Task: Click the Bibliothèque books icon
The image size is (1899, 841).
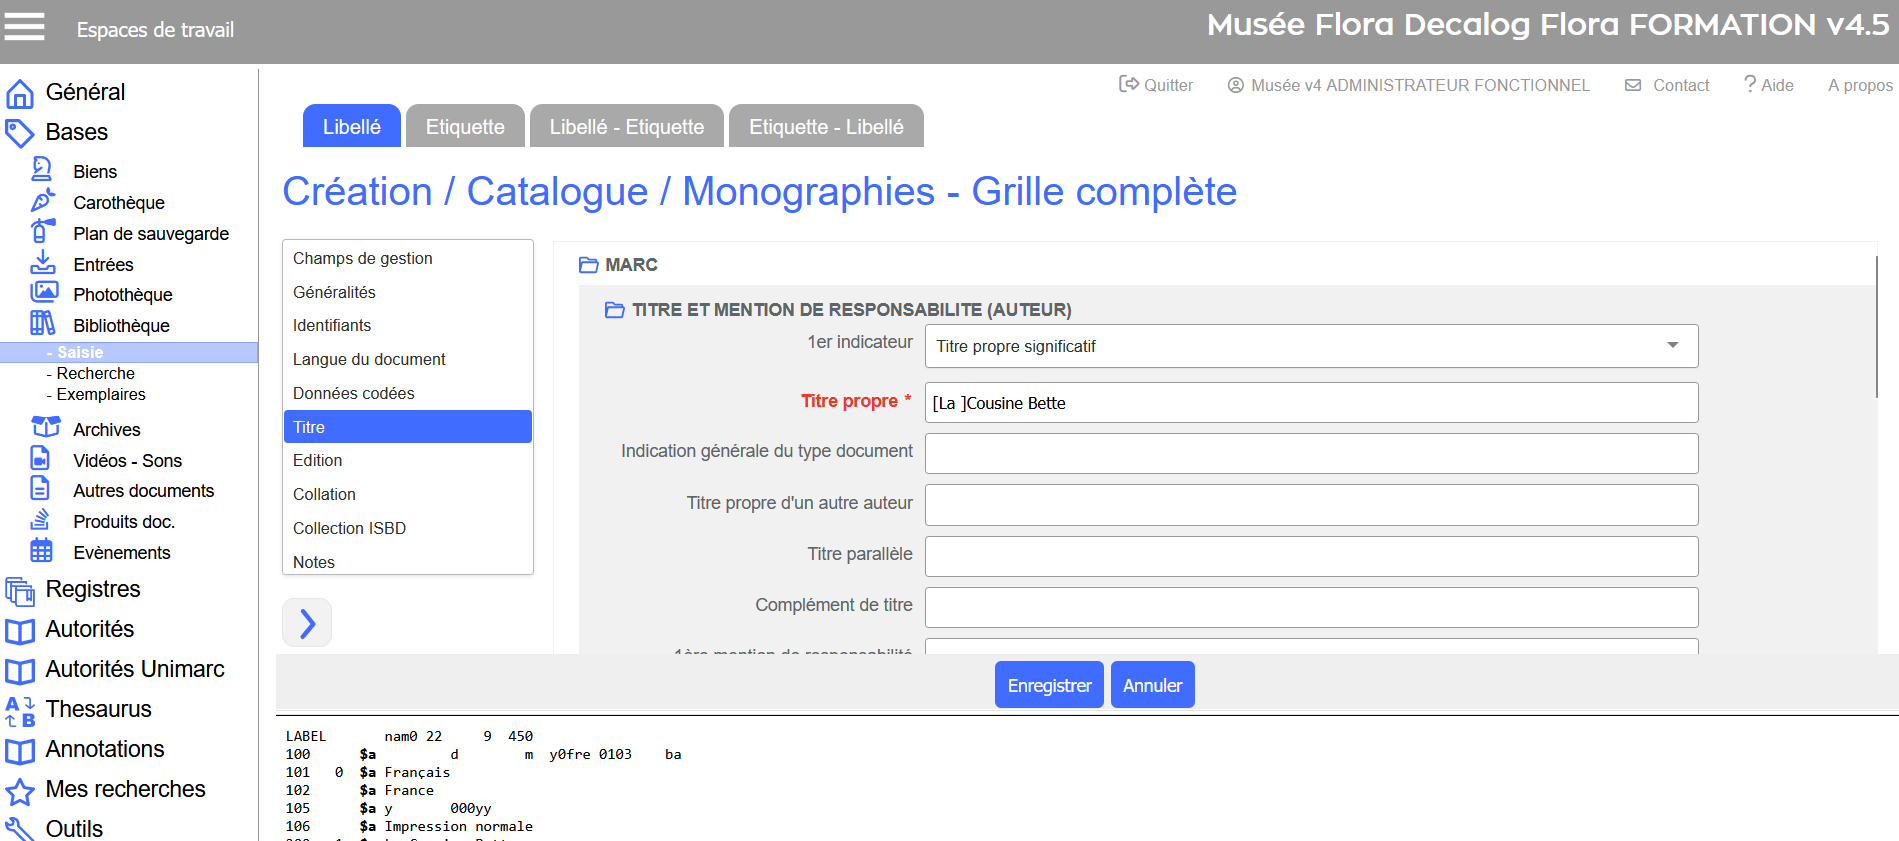Action: coord(42,323)
